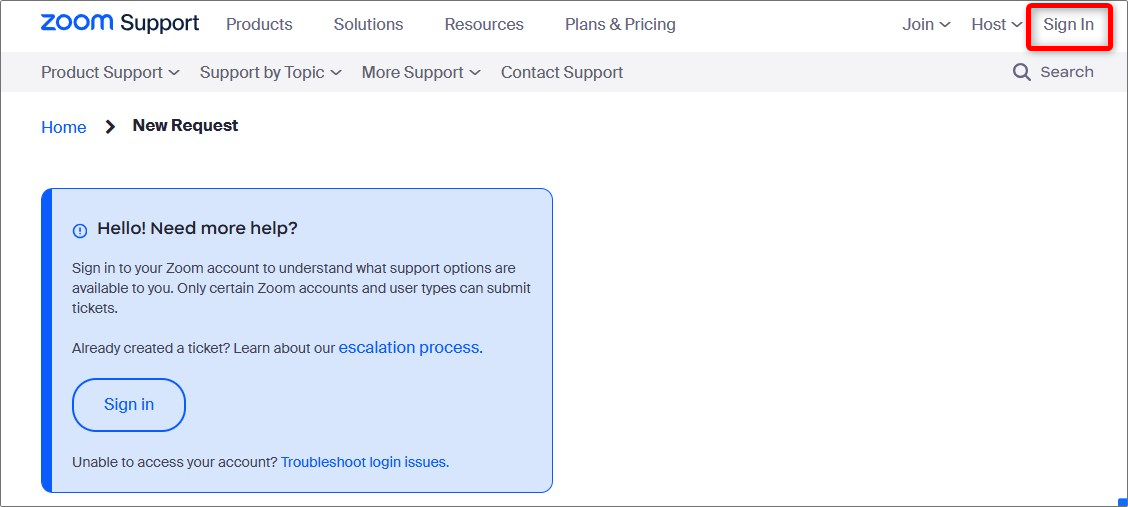Viewport: 1128px width, 507px height.
Task: Click the Search field text
Action: (x=1067, y=72)
